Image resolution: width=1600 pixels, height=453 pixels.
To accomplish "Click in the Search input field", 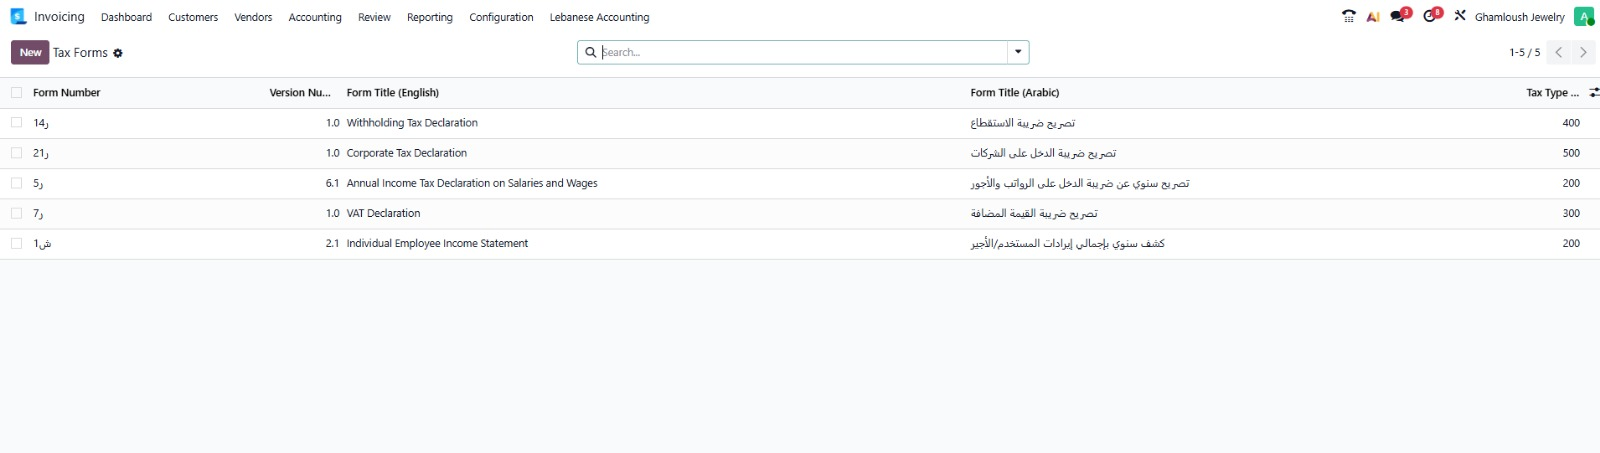I will click(x=800, y=52).
